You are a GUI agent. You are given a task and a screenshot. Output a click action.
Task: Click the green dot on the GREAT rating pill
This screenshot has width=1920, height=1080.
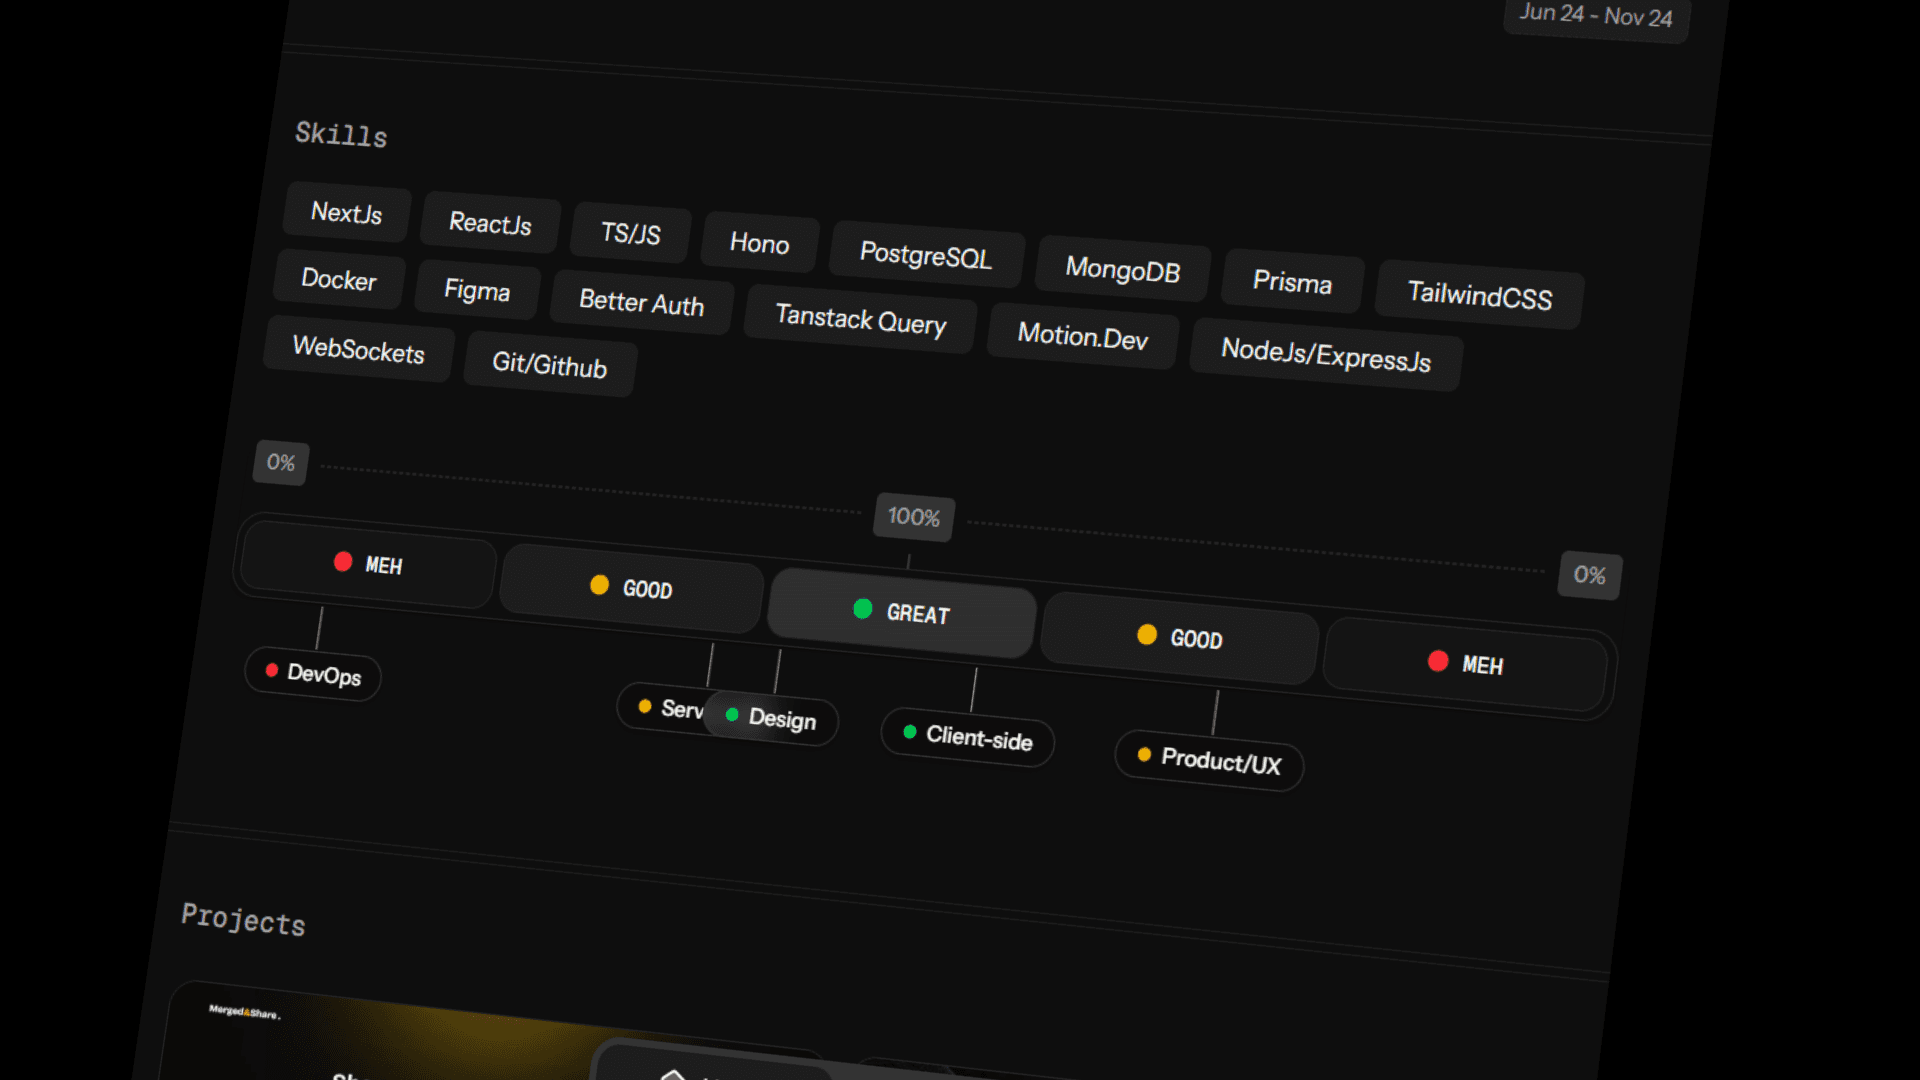click(x=863, y=609)
